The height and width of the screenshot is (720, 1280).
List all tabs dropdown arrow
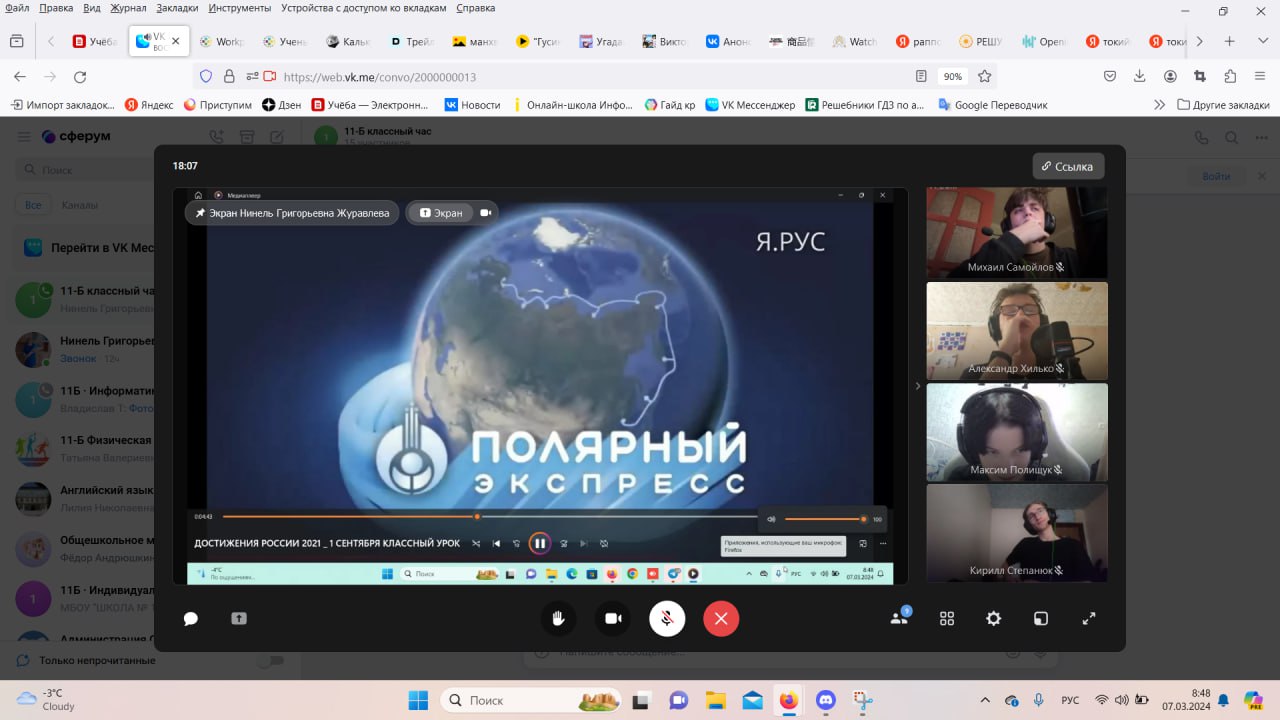coord(1261,41)
